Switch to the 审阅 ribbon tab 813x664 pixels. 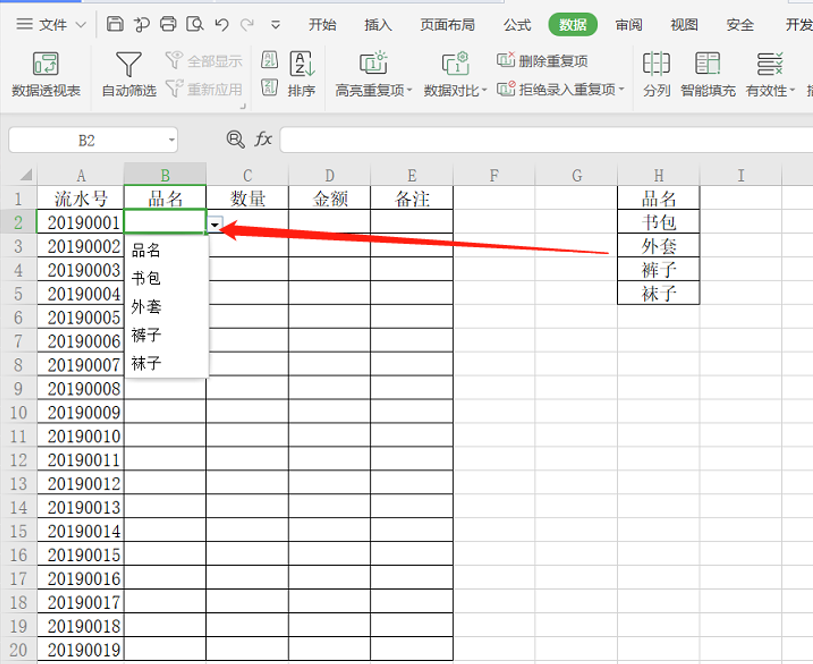tap(628, 24)
